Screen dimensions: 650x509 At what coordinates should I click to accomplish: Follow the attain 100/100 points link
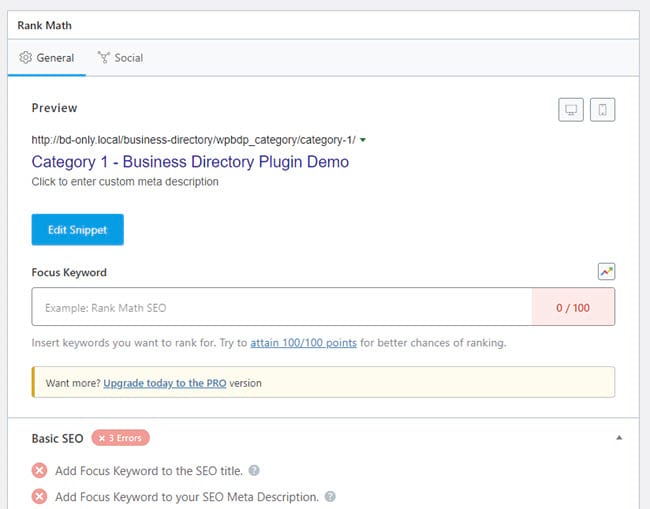tap(303, 343)
